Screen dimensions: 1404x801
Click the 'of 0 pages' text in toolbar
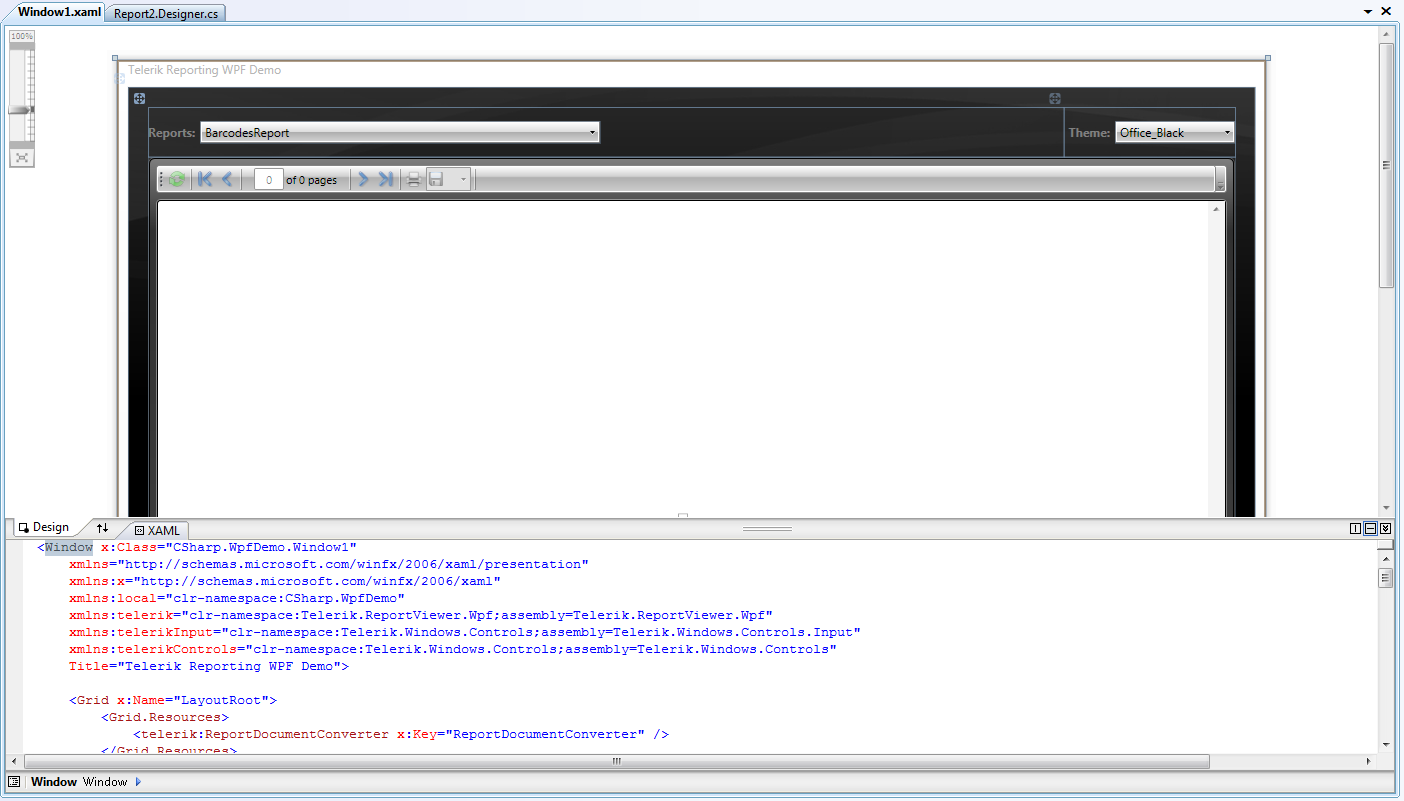pos(311,180)
